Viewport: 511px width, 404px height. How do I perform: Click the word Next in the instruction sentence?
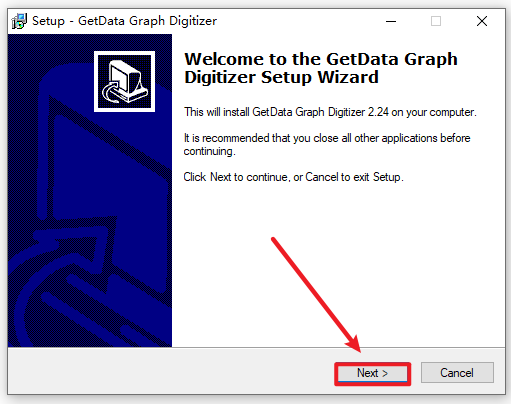click(x=220, y=177)
